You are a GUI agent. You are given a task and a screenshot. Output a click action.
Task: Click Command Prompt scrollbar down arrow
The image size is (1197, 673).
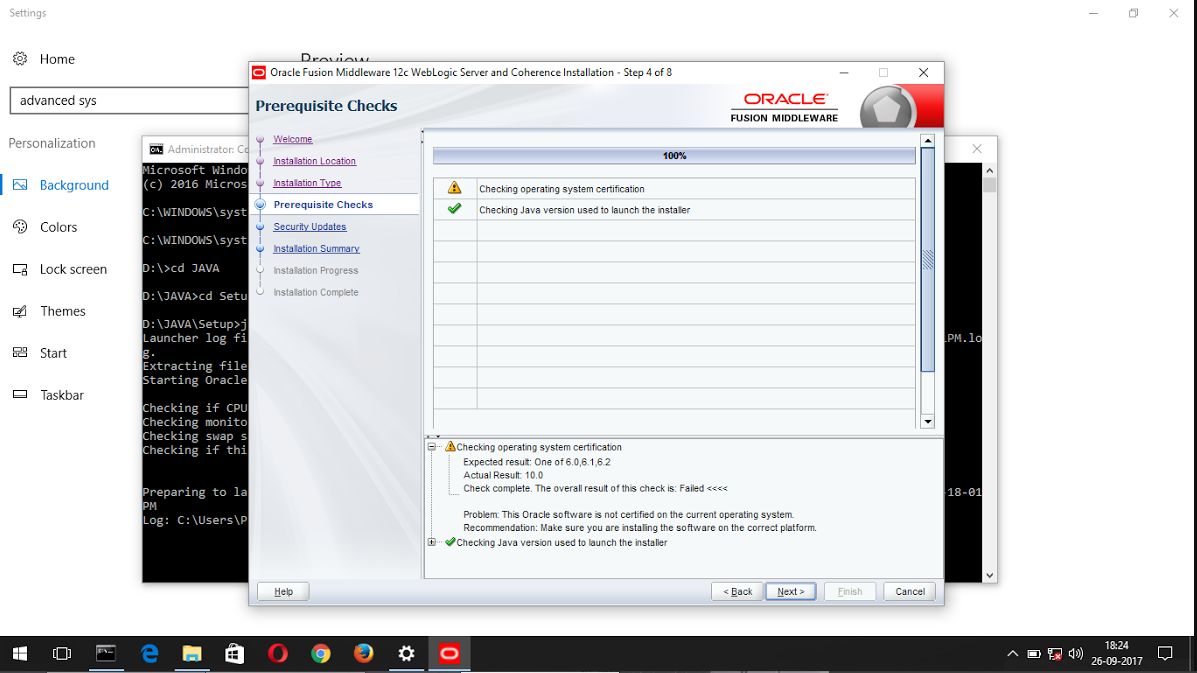click(x=989, y=575)
